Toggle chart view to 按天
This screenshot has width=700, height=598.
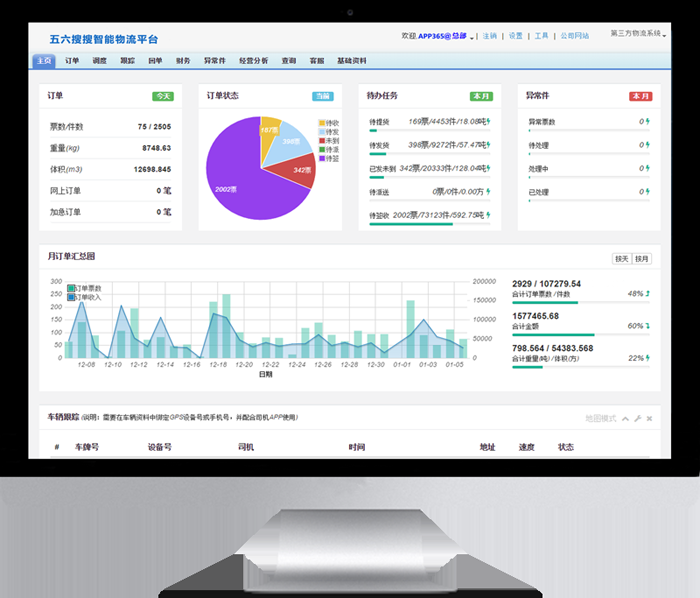pyautogui.click(x=621, y=259)
